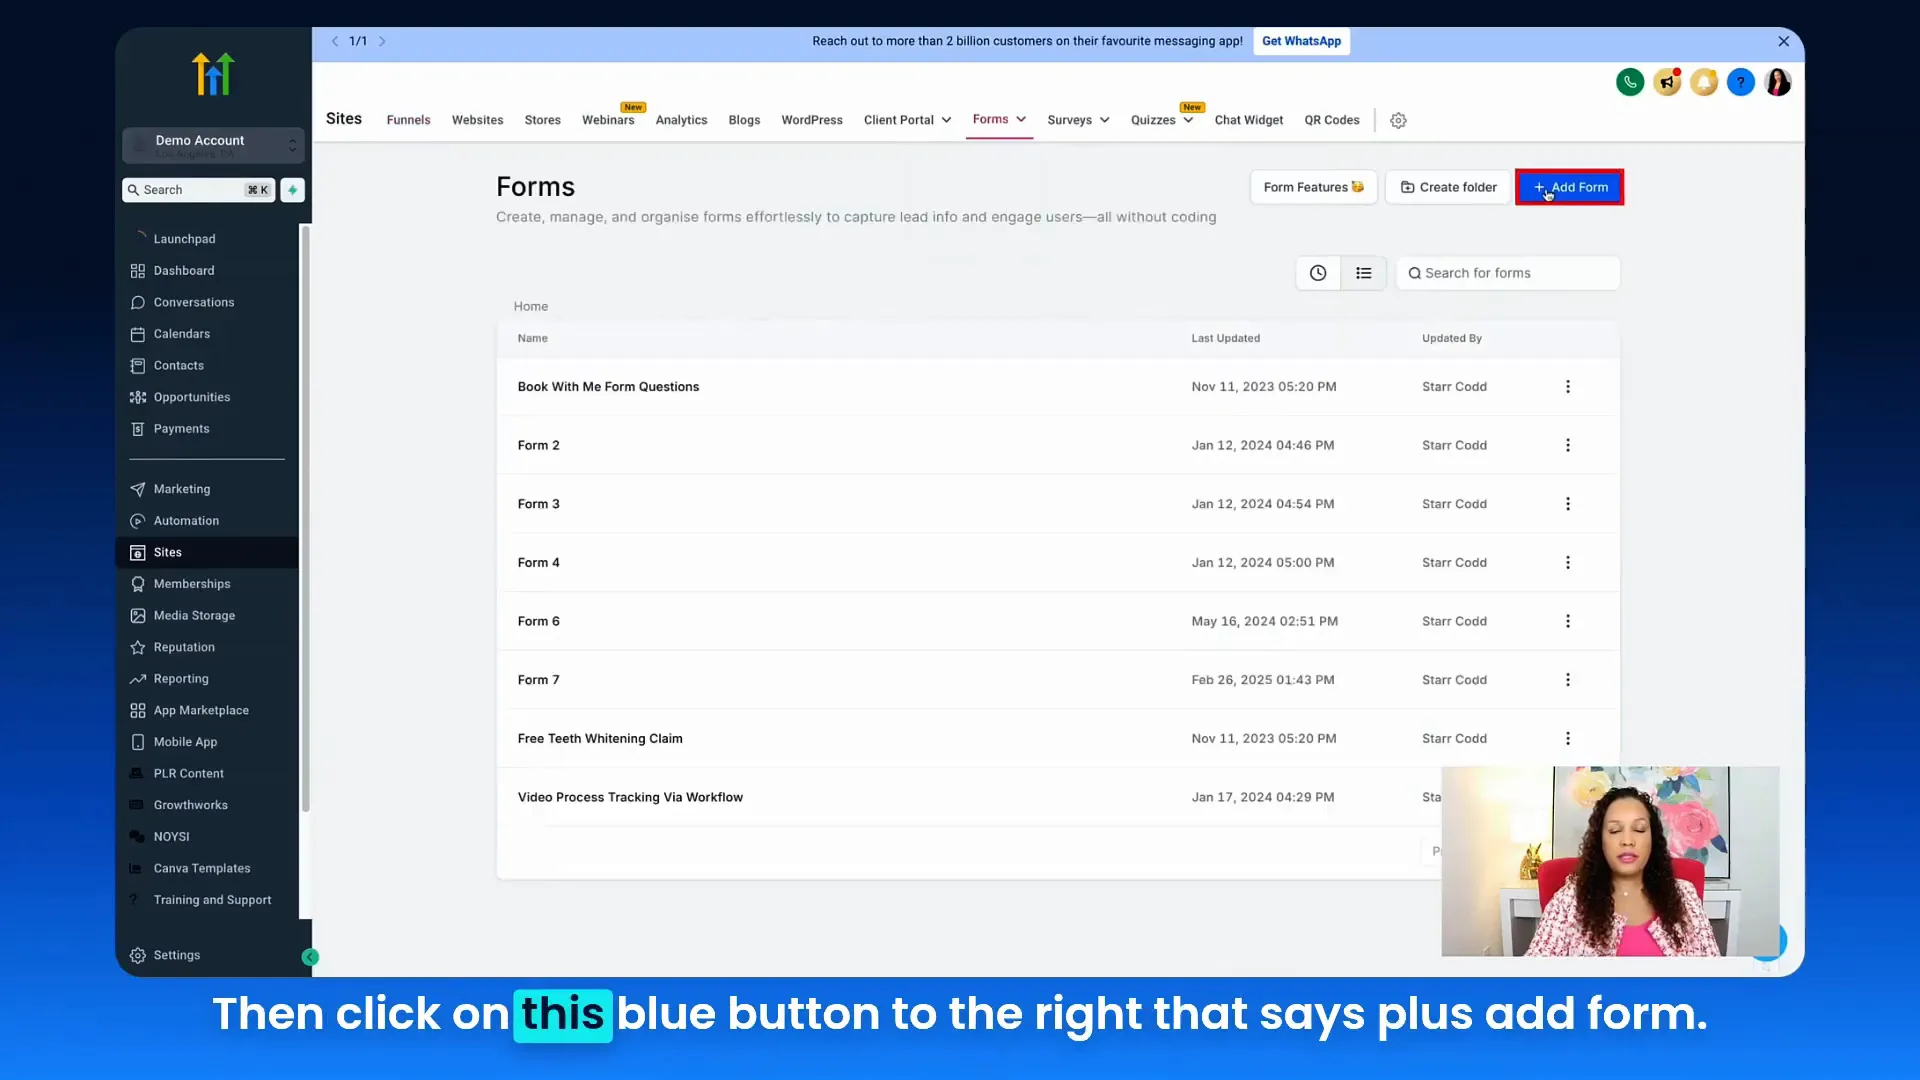Click Home breadcrumb link
The width and height of the screenshot is (1920, 1080).
pos(530,307)
